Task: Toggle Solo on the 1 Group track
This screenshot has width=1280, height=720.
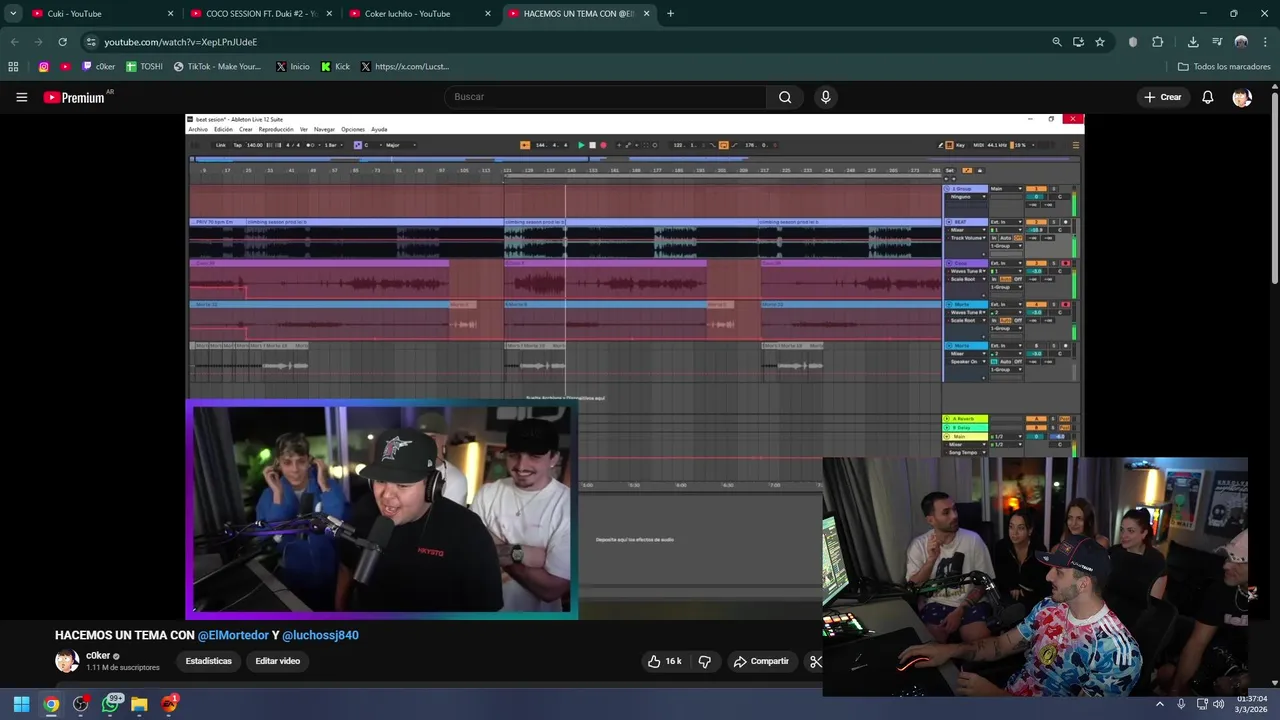Action: coord(1054,189)
